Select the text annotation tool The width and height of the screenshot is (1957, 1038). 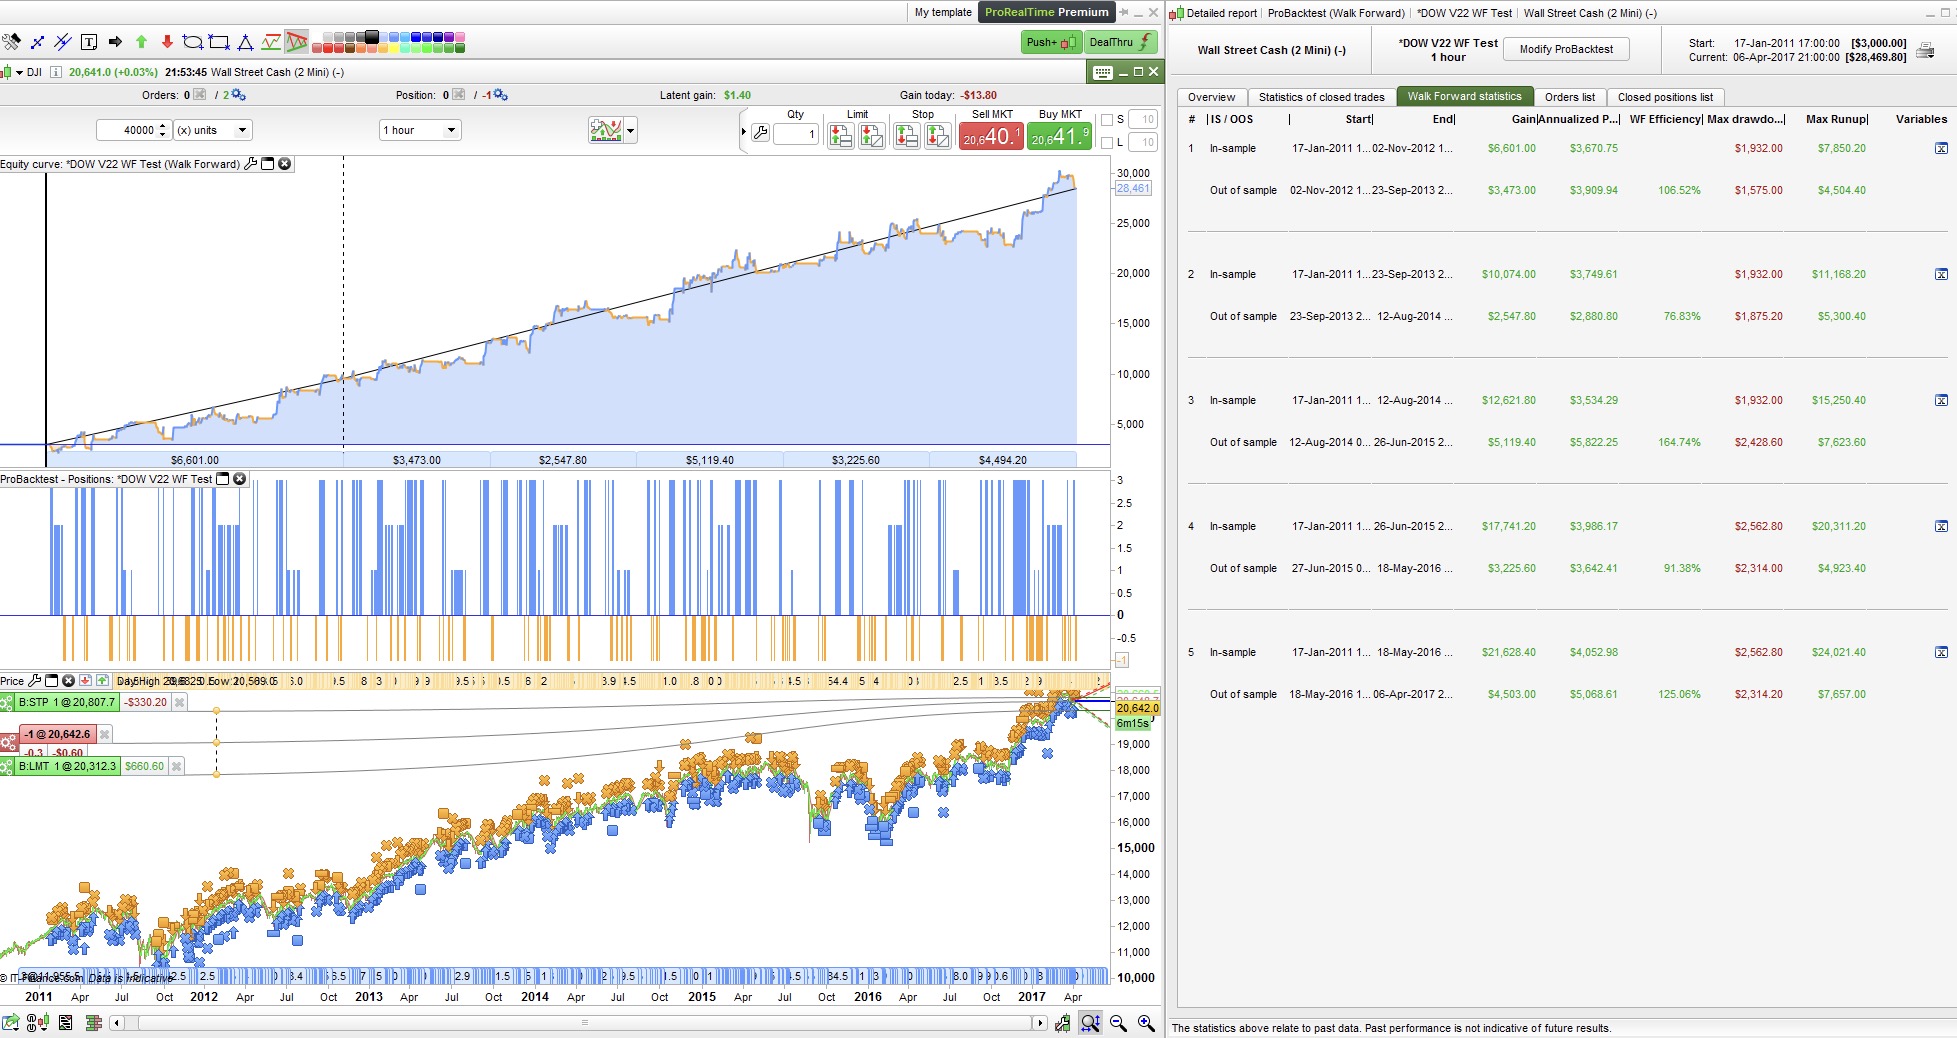coord(89,42)
